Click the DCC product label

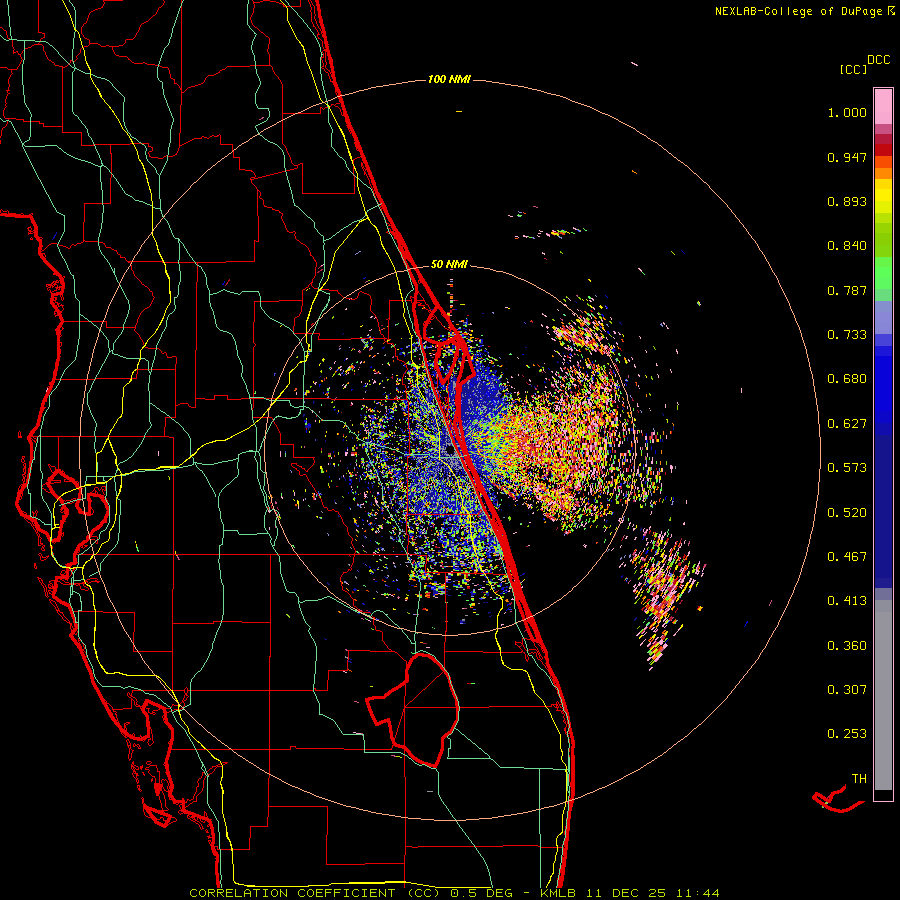pyautogui.click(x=878, y=60)
